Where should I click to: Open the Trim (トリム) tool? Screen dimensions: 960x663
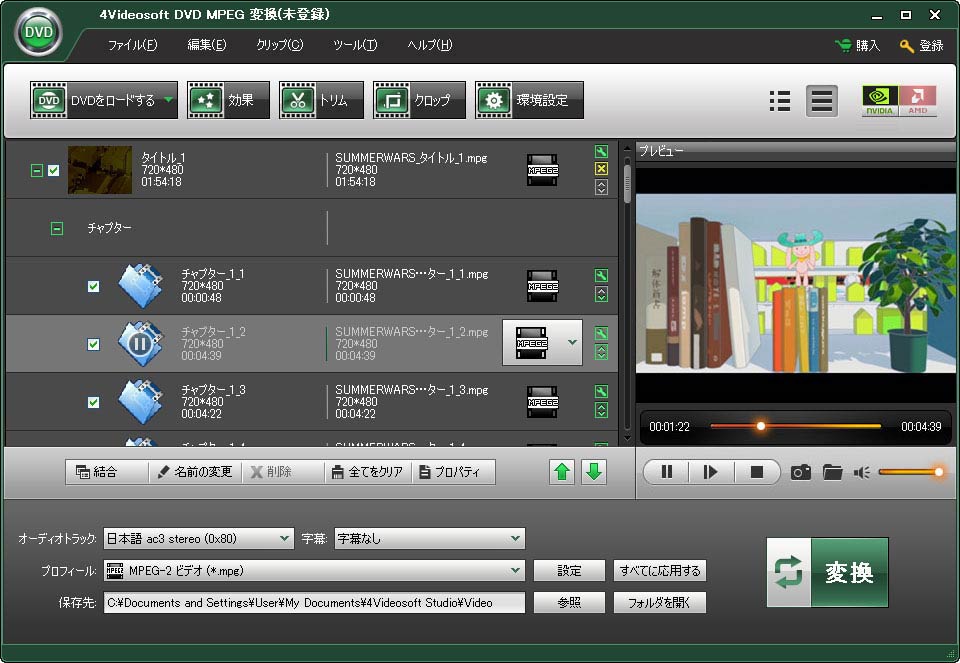(321, 100)
